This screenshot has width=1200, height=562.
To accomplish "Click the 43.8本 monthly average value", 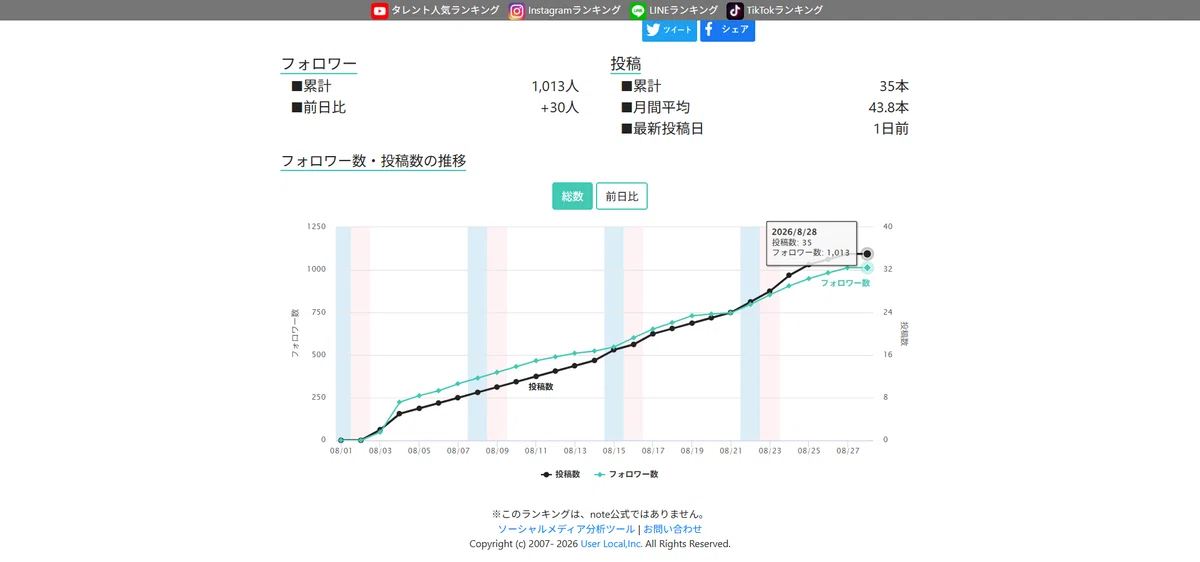I will tap(889, 107).
